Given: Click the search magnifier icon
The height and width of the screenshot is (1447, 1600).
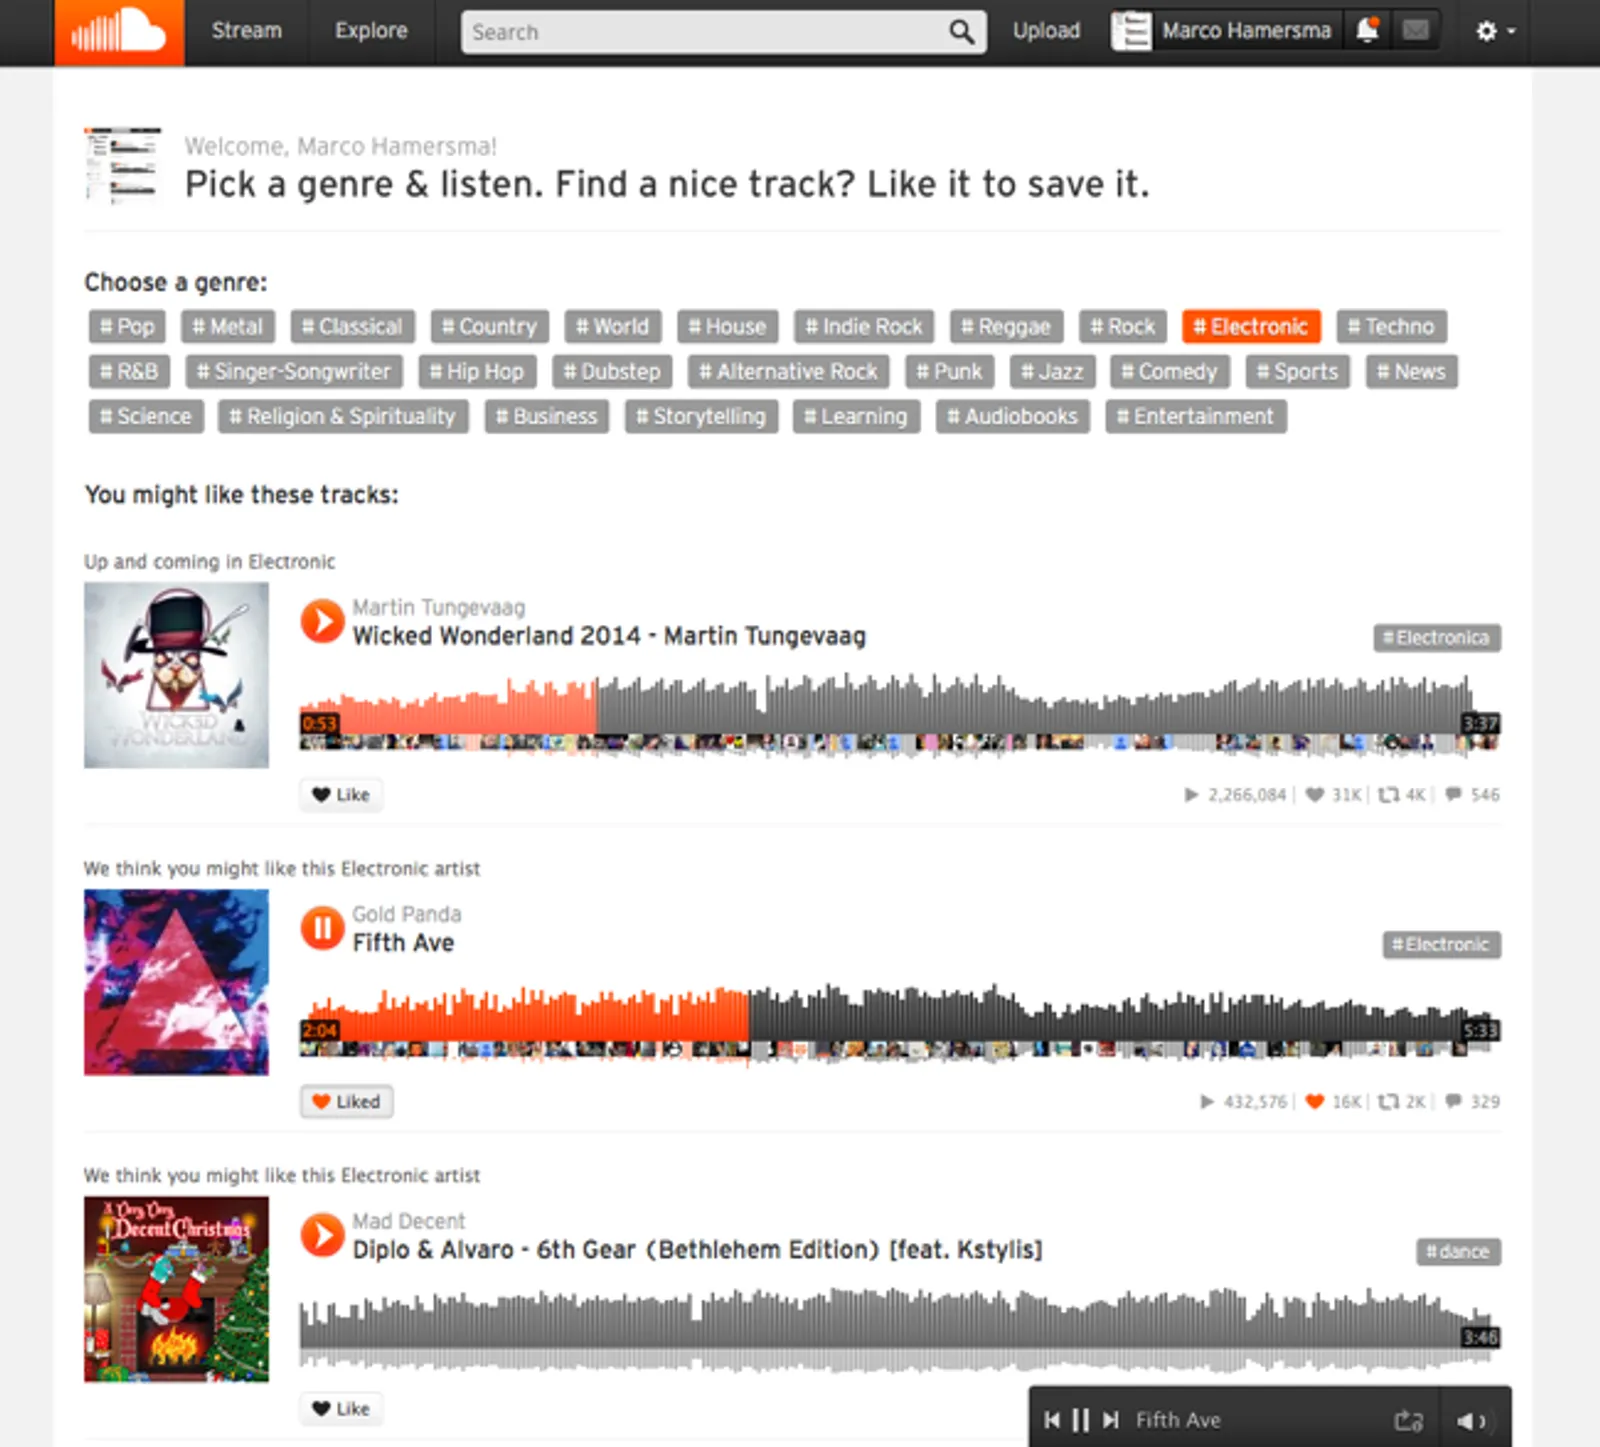Looking at the screenshot, I should coord(961,32).
